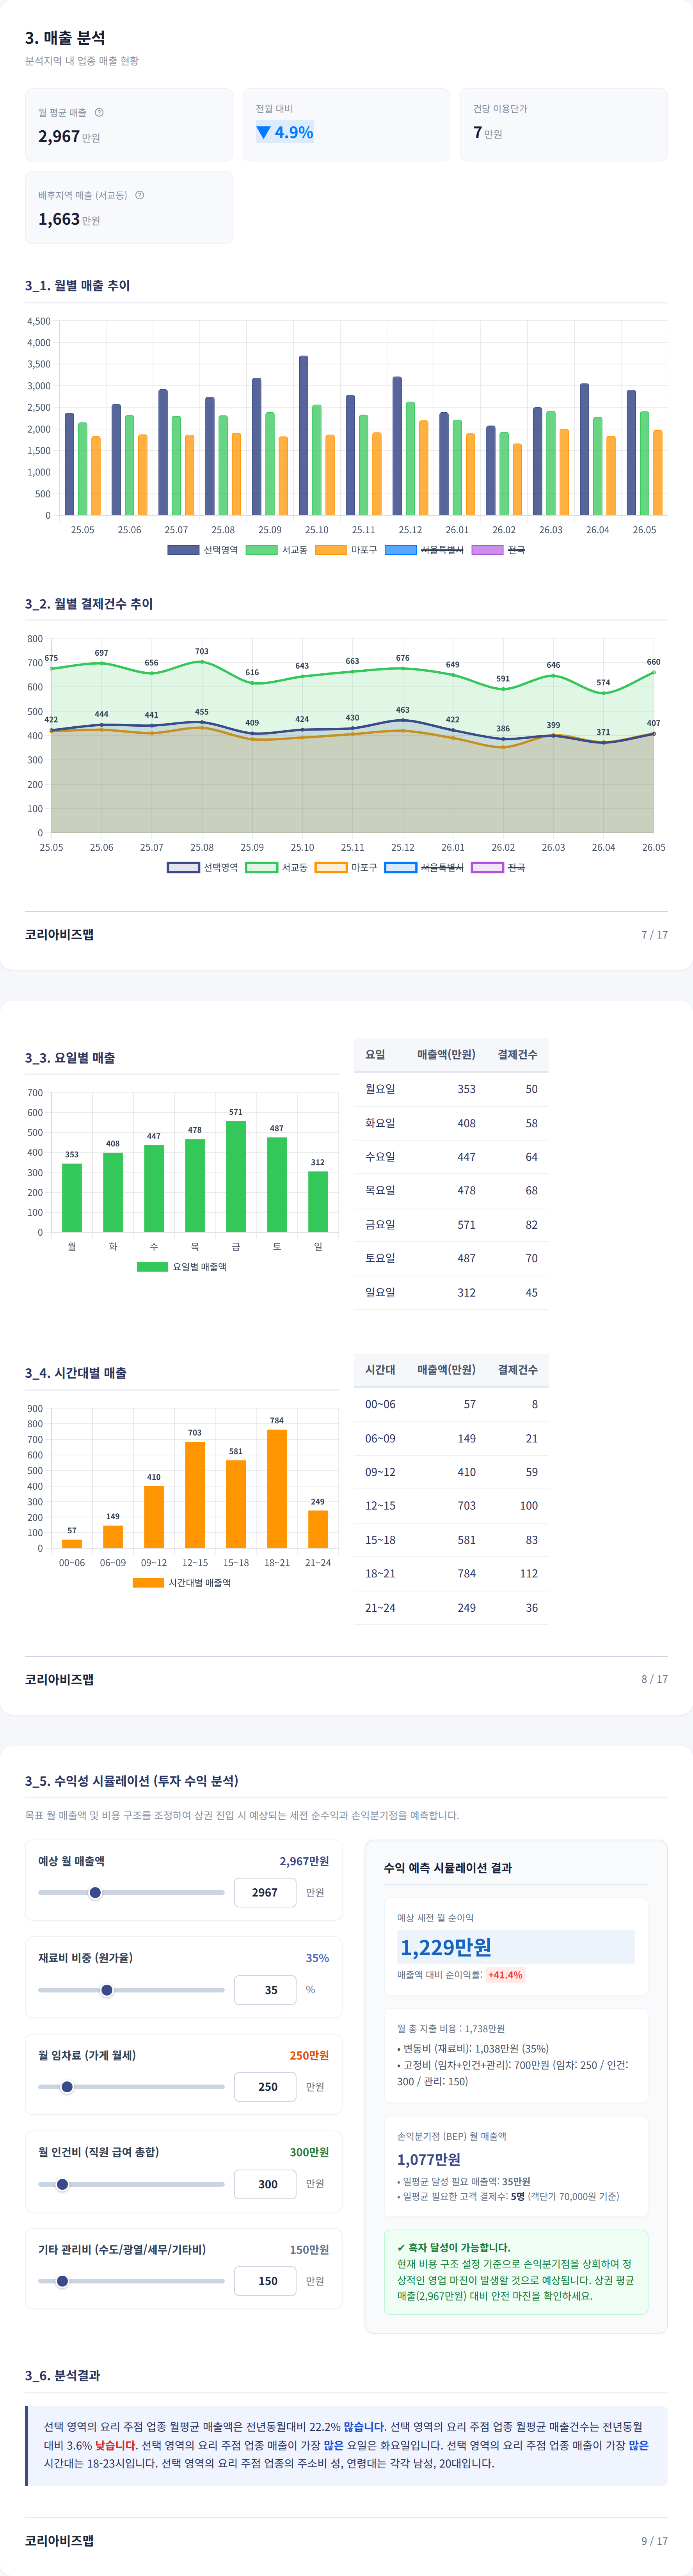
Task: Select the 21~24 row label in 시간대 table
Action: [x=380, y=1608]
